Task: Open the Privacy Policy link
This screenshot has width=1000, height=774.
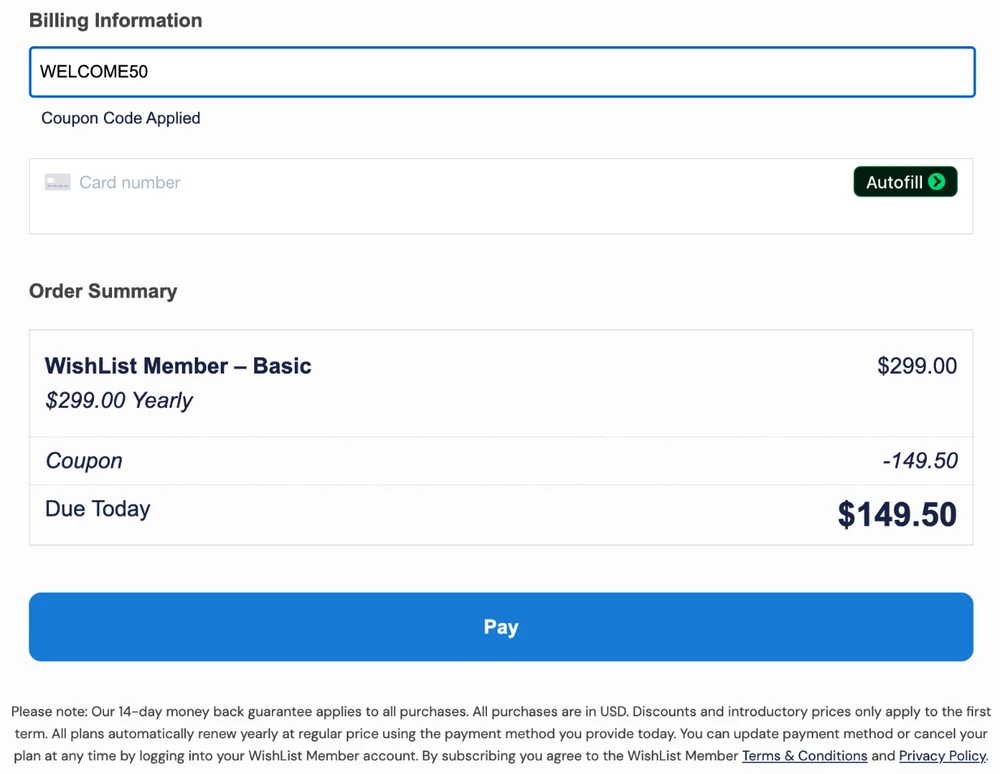Action: click(x=942, y=756)
